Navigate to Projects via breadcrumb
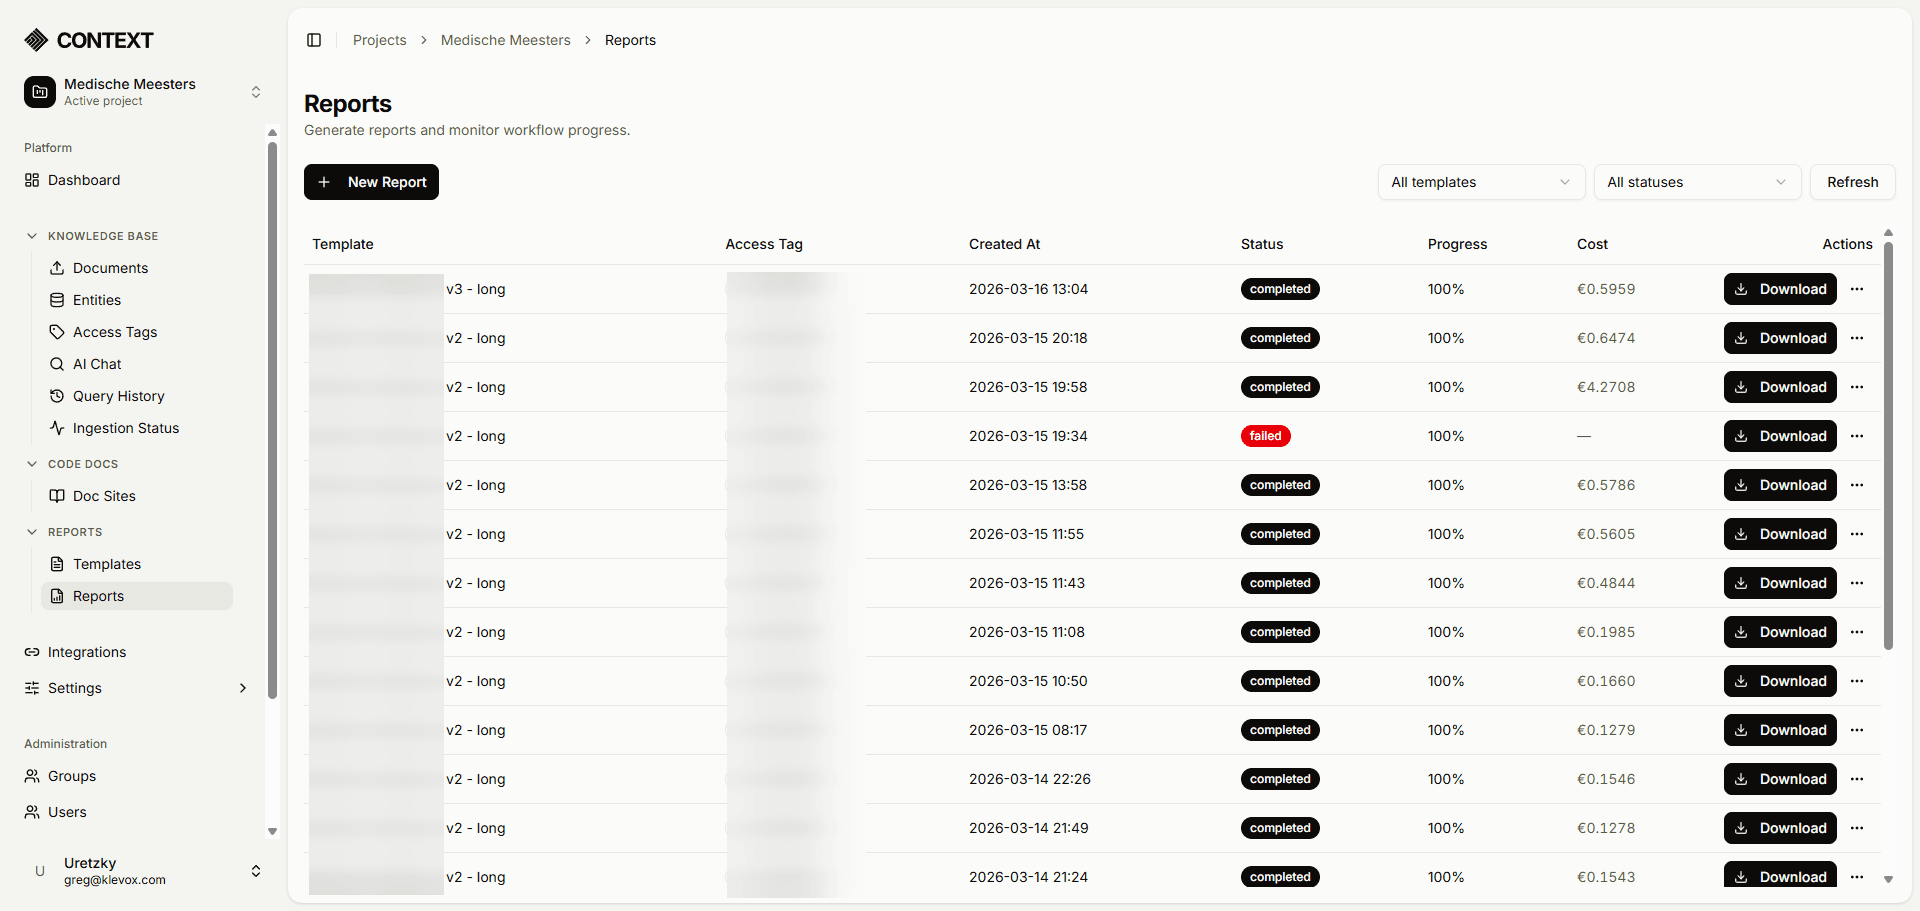Screen dimensions: 1920x911 379,40
